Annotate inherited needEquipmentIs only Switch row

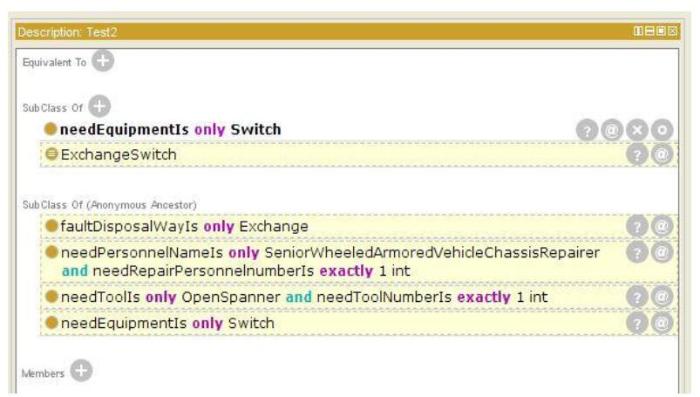coord(662,323)
